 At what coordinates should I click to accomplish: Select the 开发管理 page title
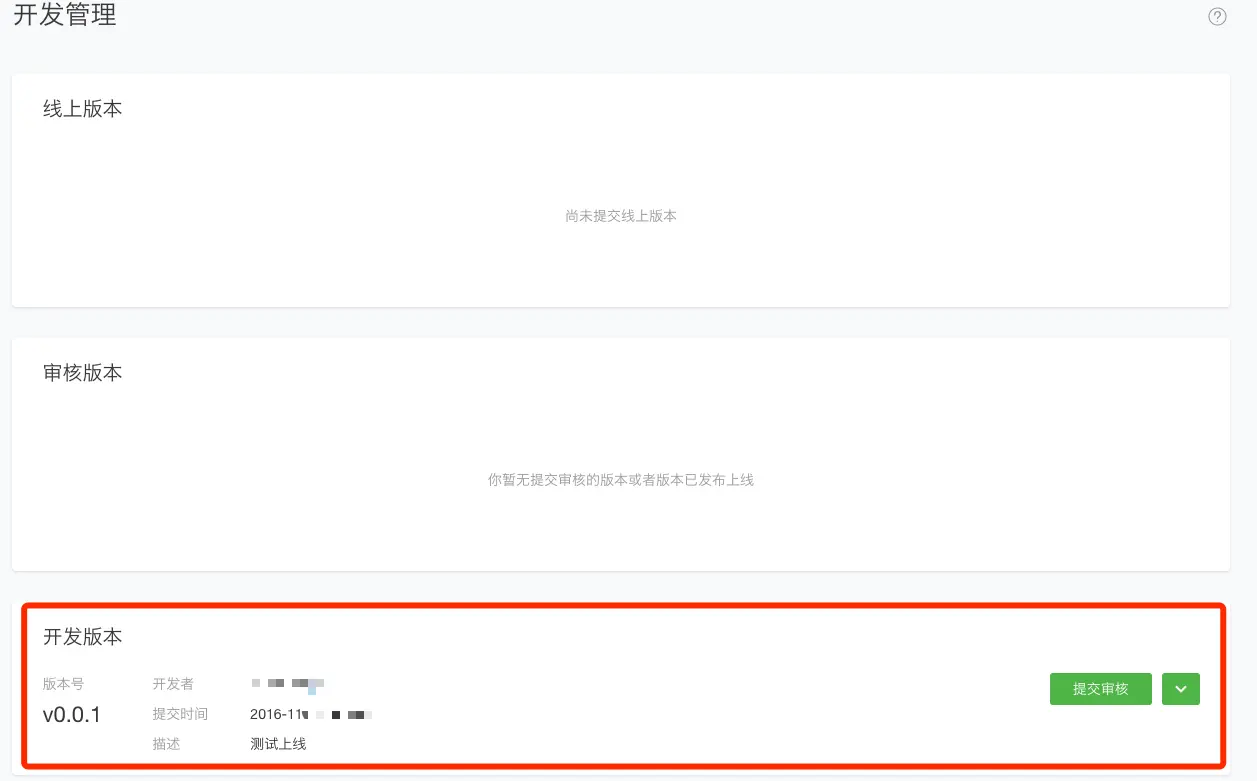pos(65,15)
